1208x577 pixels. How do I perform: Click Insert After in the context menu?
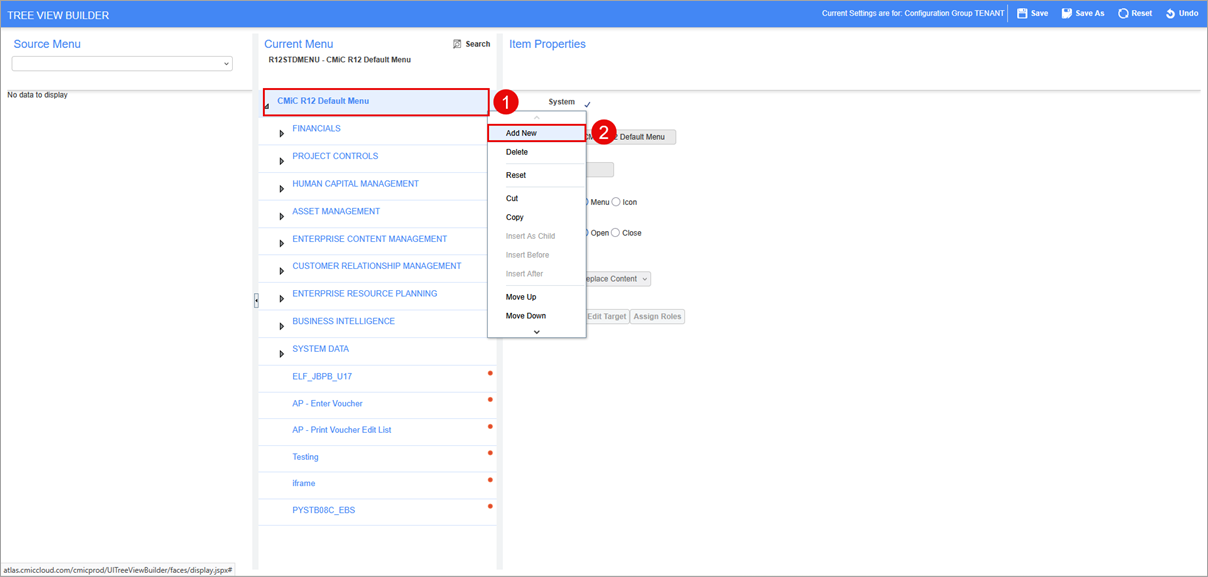click(x=536, y=274)
